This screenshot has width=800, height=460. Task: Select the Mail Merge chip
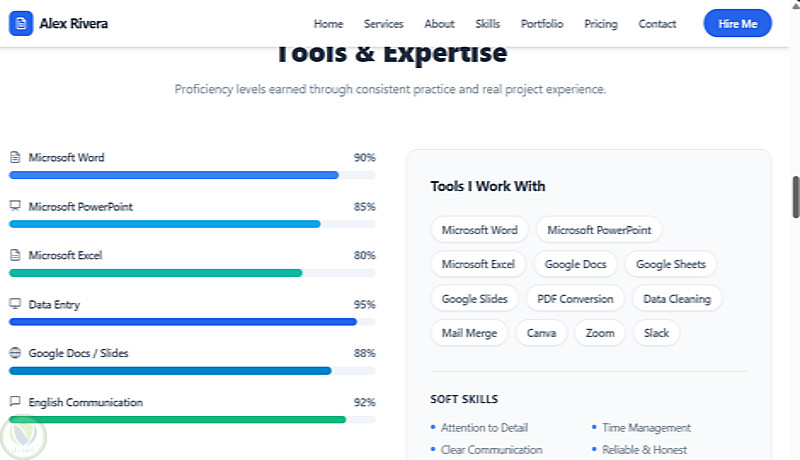[x=469, y=333]
